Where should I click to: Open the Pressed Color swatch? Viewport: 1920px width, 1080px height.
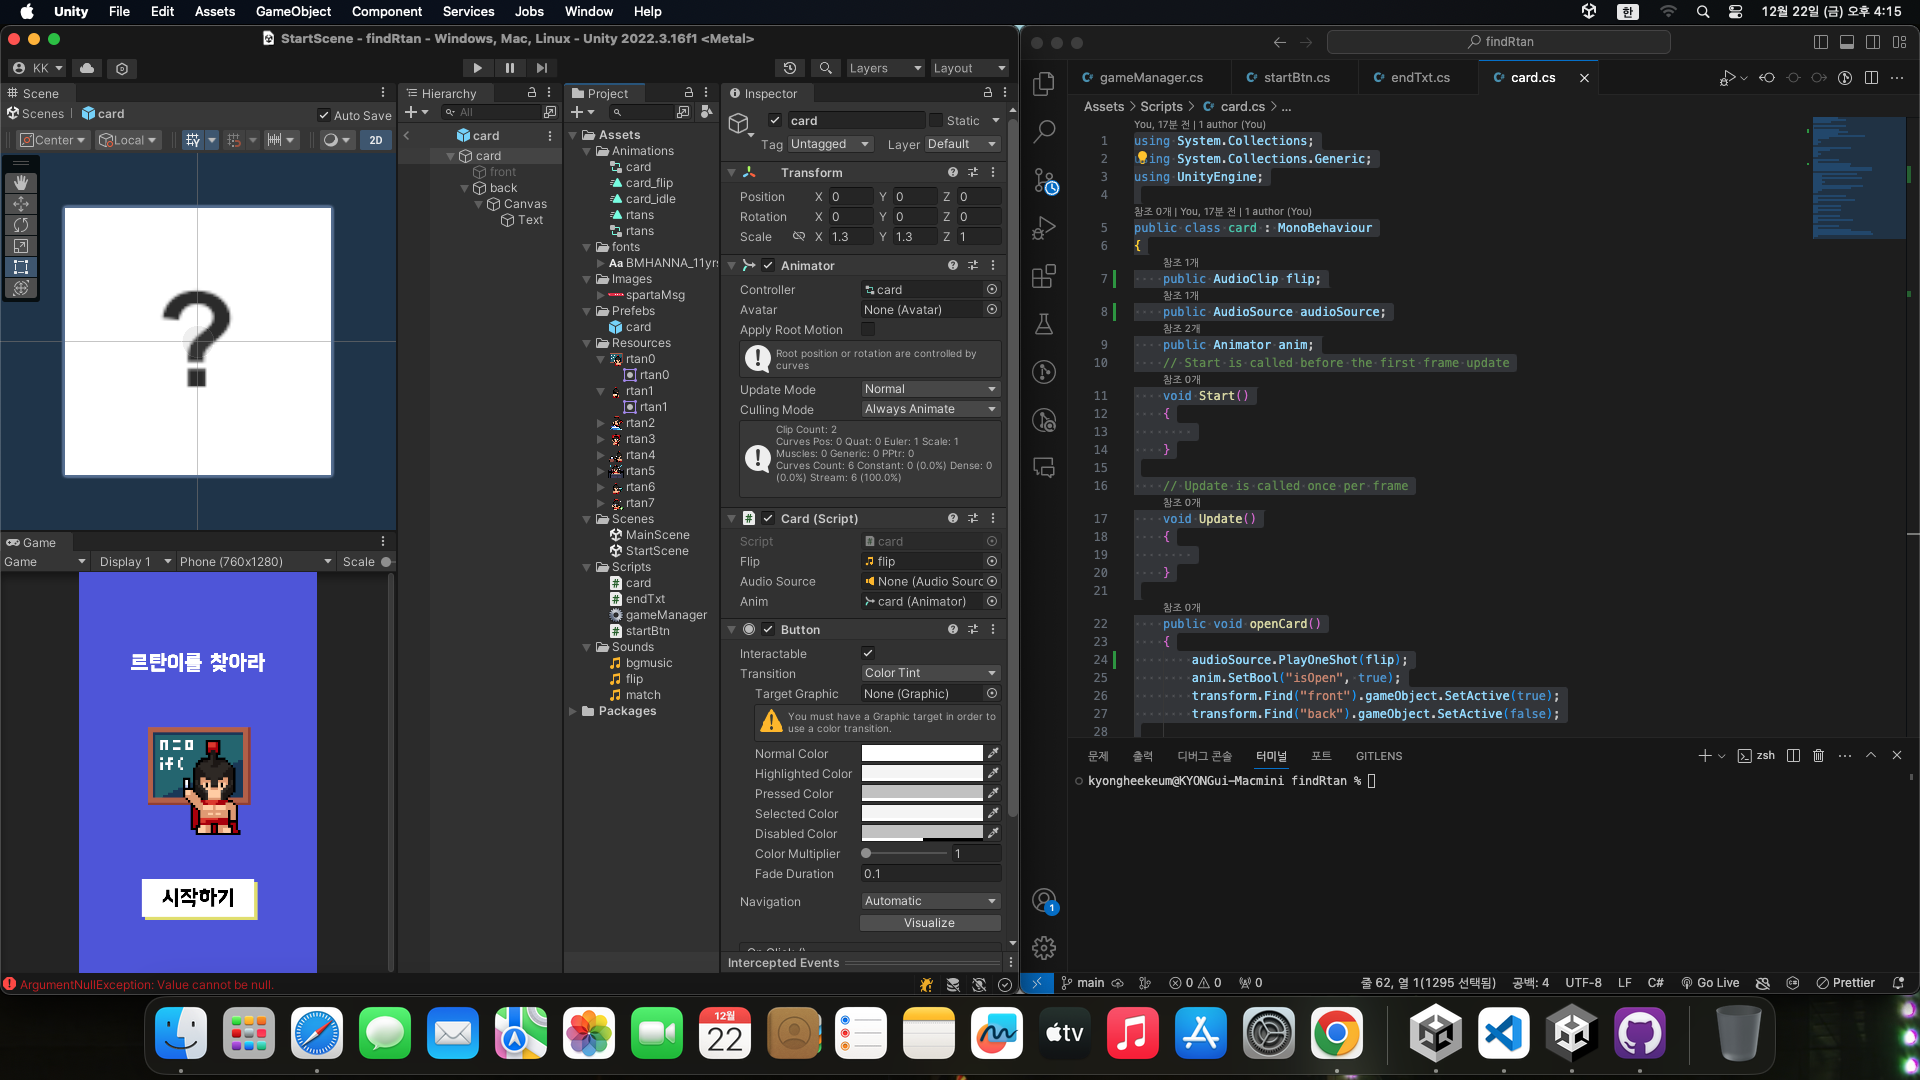[922, 793]
